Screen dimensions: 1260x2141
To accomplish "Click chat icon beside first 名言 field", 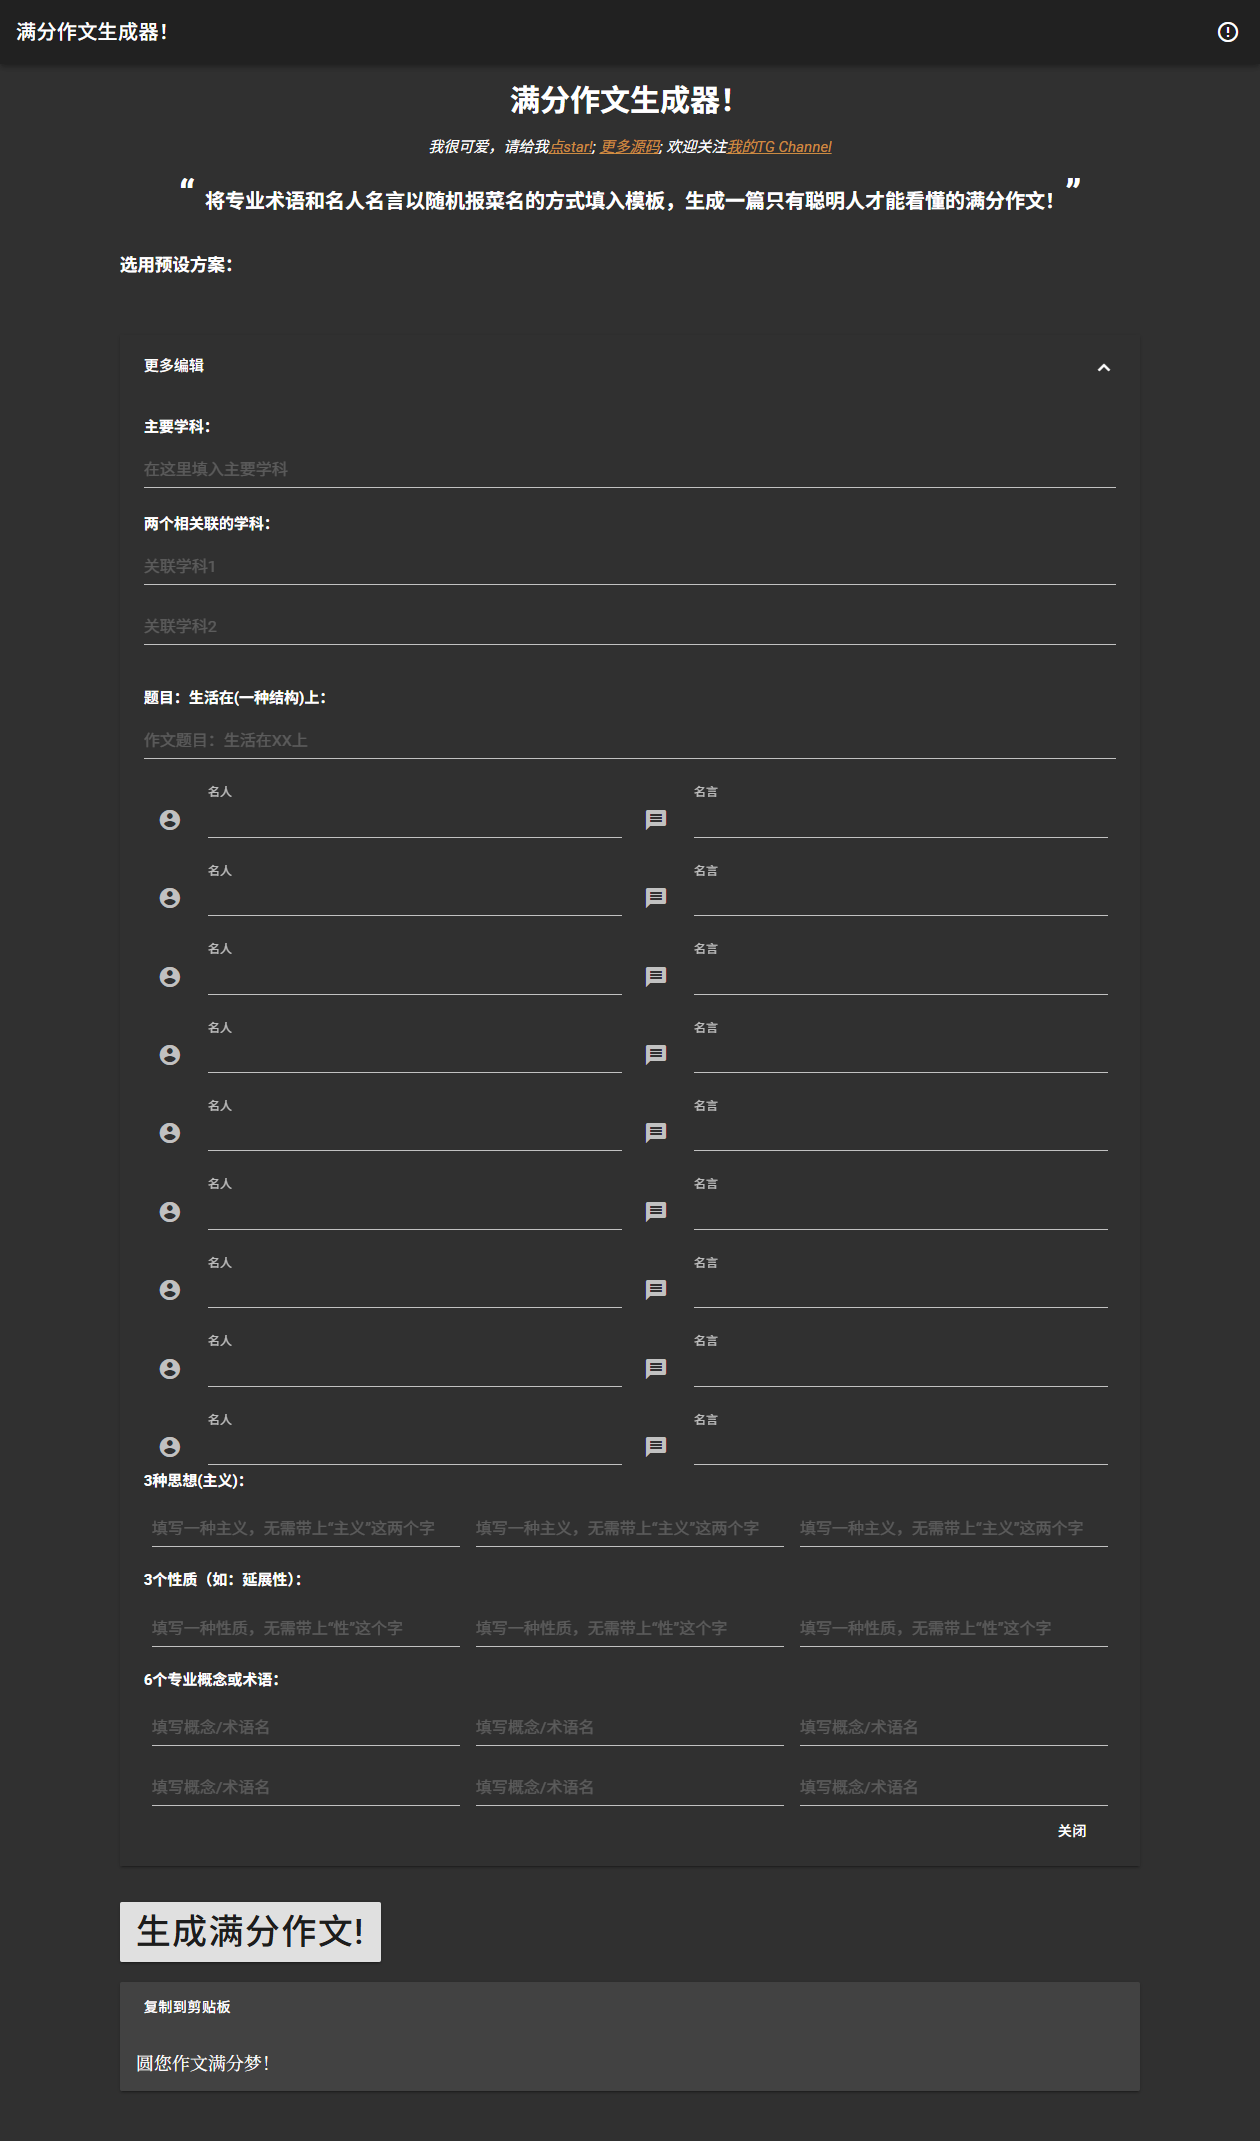I will click(656, 820).
